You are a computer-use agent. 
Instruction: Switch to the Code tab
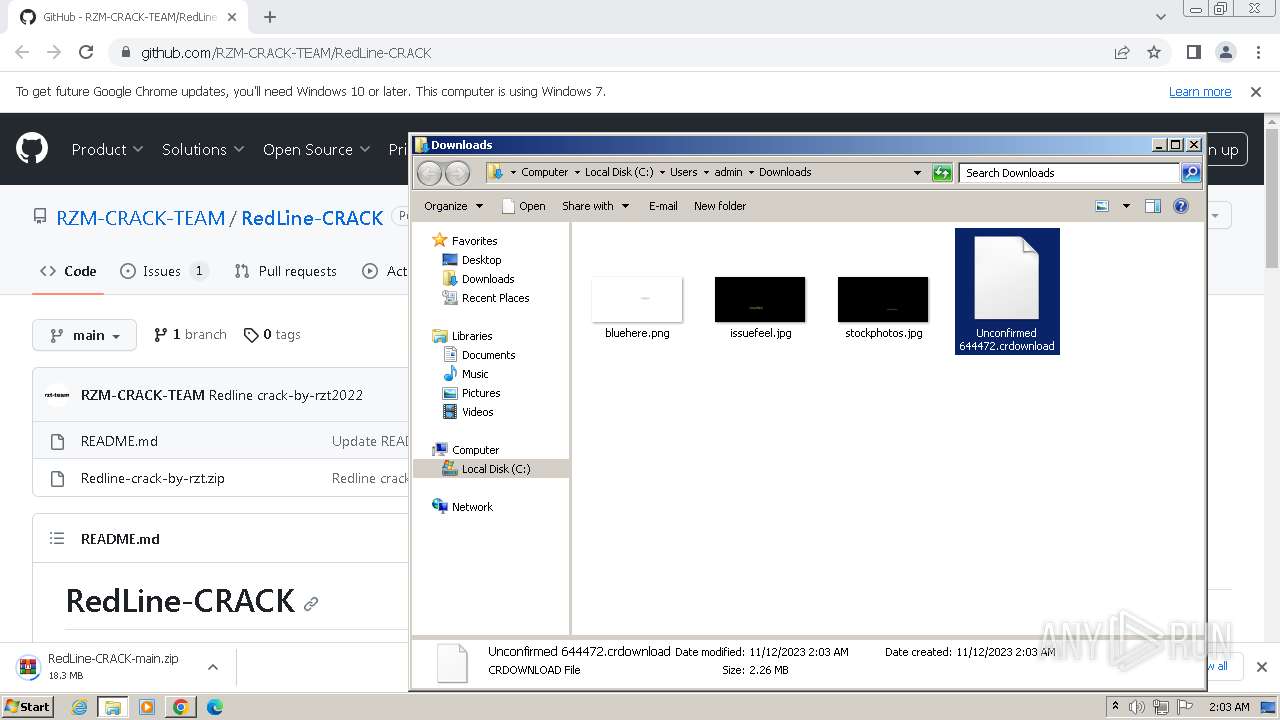pyautogui.click(x=68, y=271)
